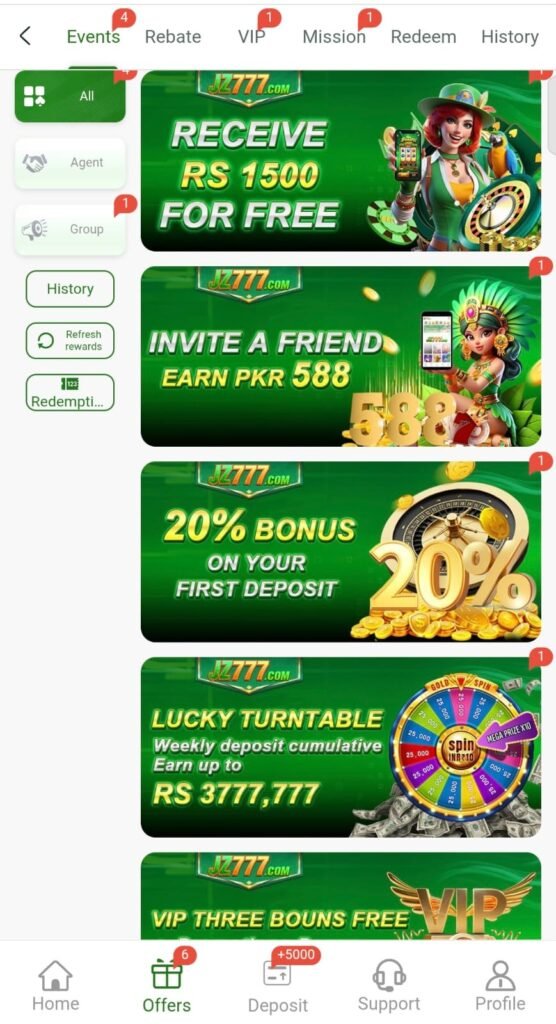Open the Offers gift icon

point(167,976)
